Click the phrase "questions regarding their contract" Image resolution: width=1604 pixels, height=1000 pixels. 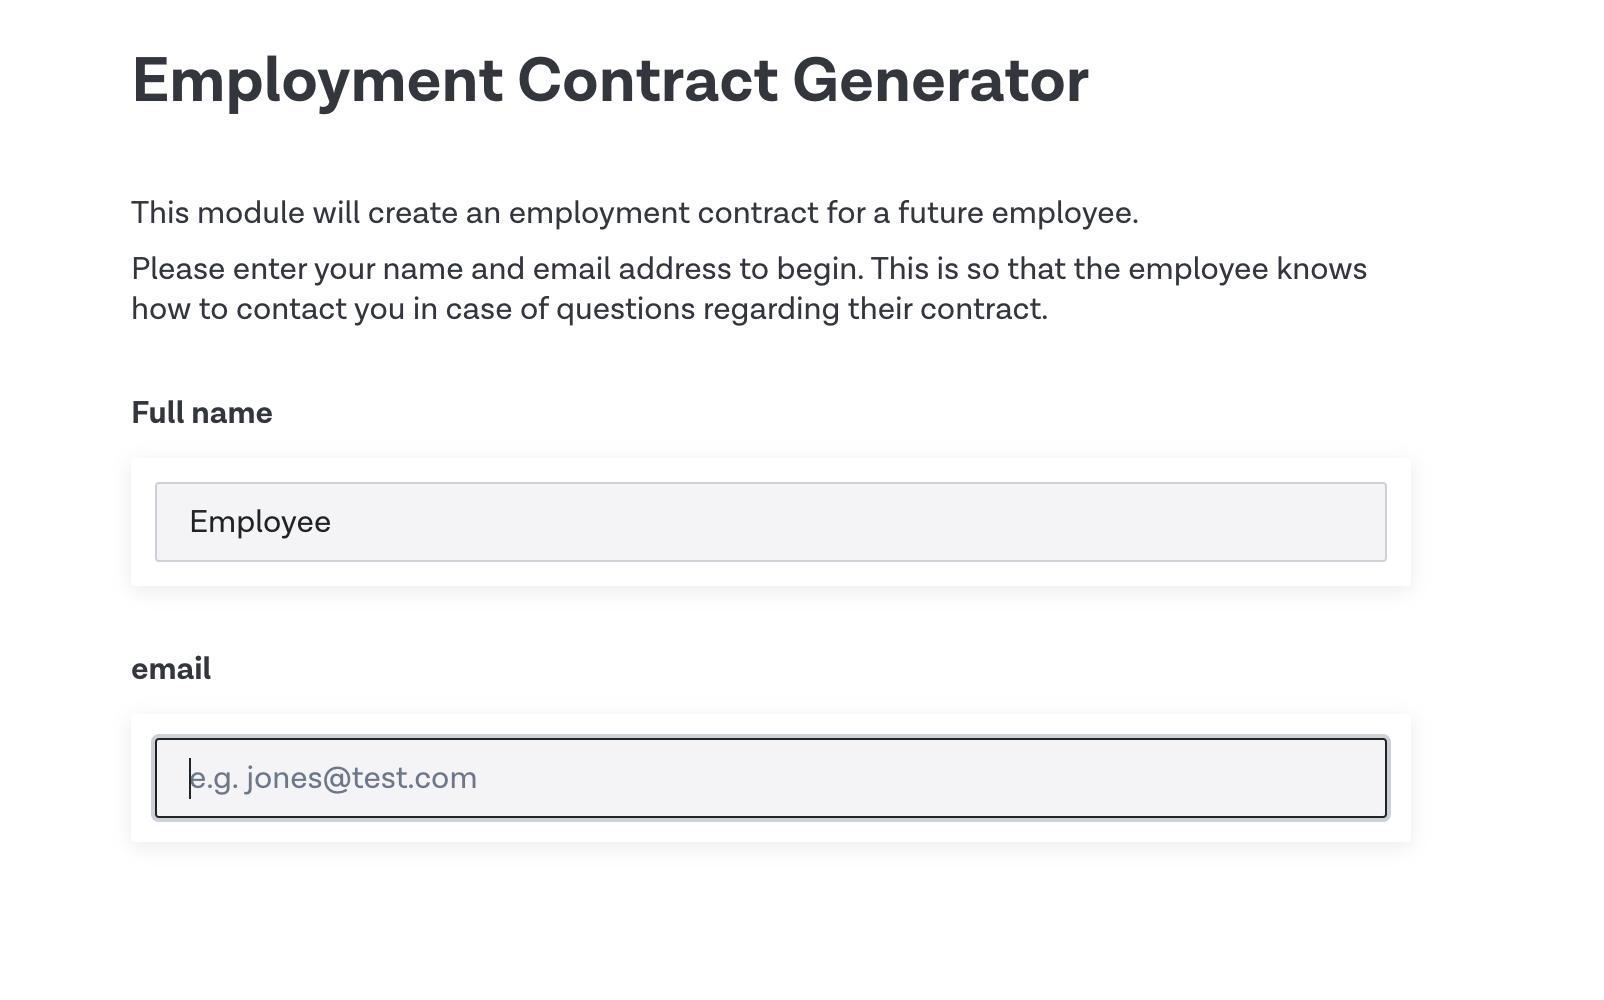tap(802, 309)
